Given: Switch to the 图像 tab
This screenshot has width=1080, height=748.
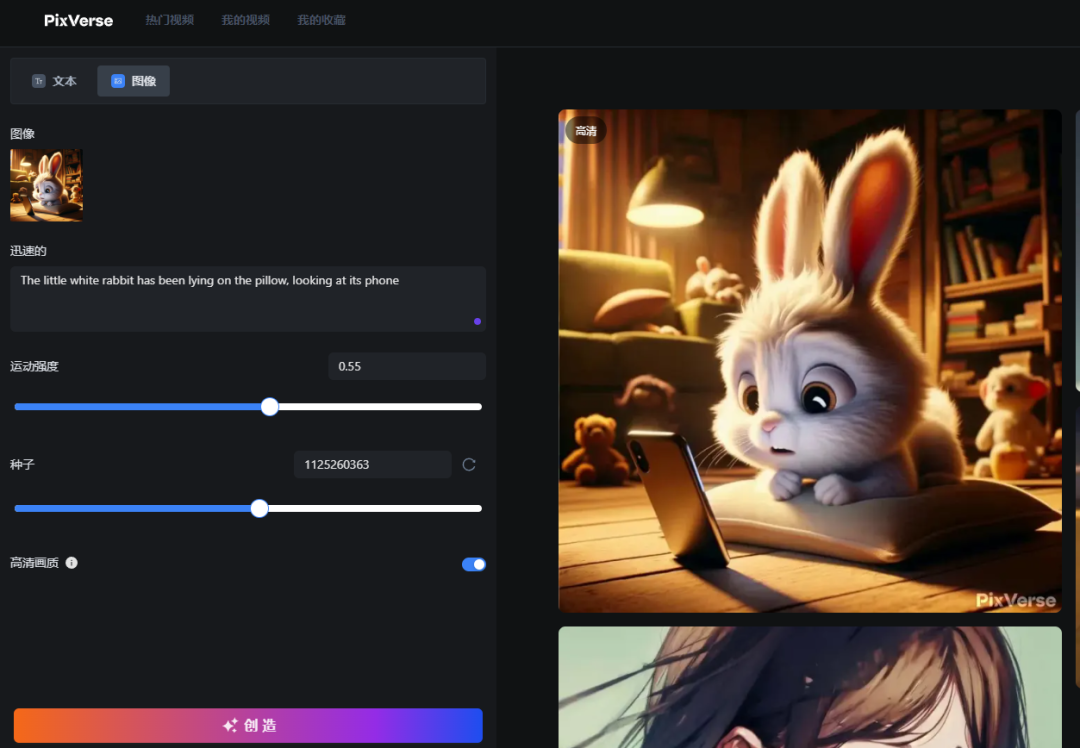Looking at the screenshot, I should pyautogui.click(x=133, y=81).
